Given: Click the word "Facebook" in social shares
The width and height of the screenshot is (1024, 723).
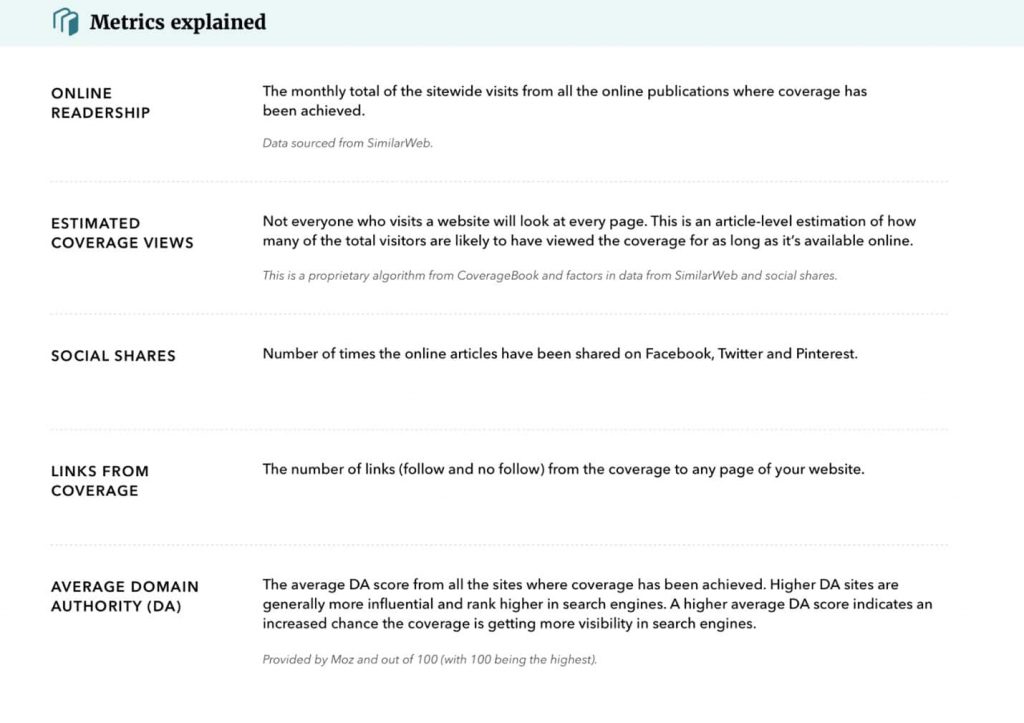Looking at the screenshot, I should point(677,353).
